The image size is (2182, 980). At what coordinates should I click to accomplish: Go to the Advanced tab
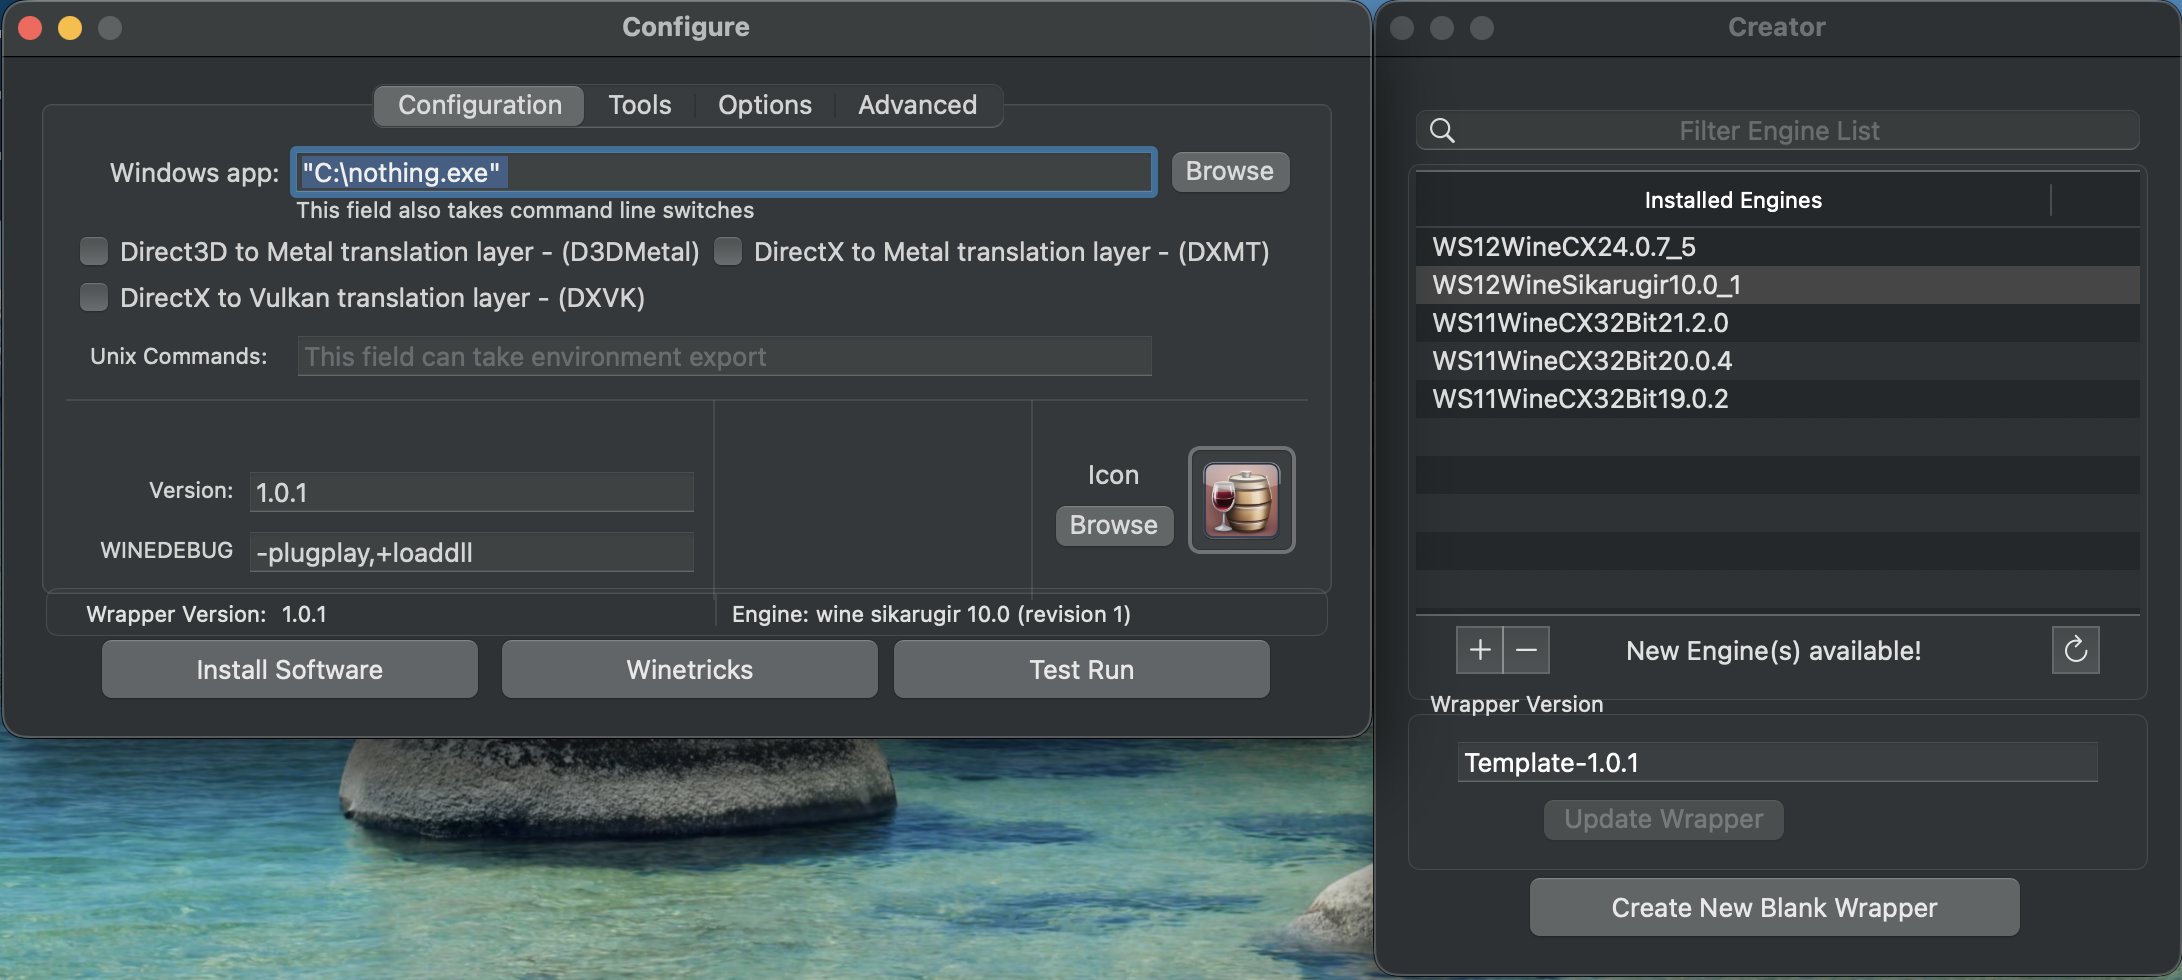pyautogui.click(x=917, y=105)
